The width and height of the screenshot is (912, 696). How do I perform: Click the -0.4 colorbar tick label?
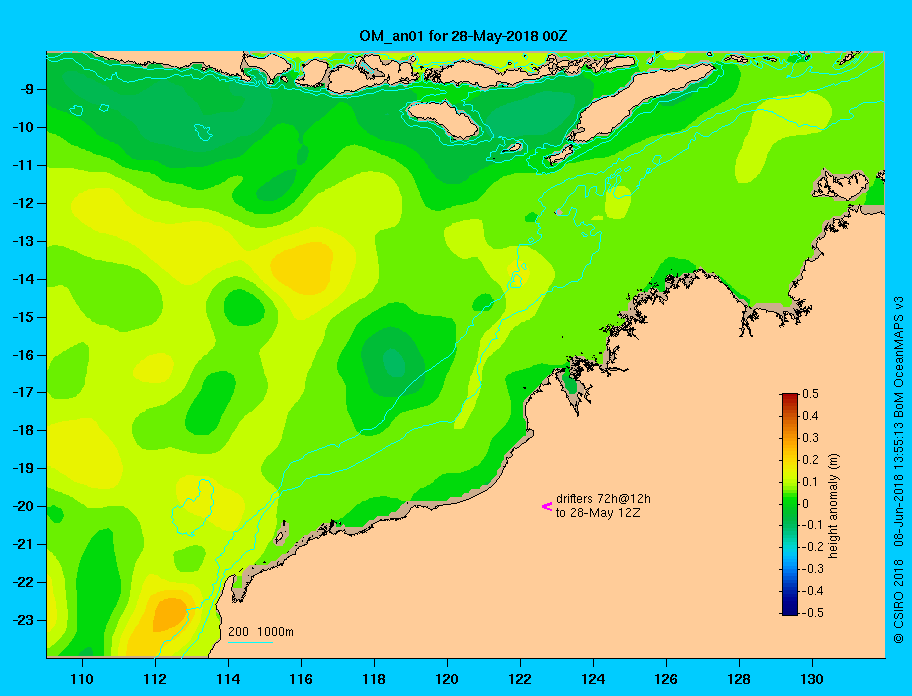point(813,591)
